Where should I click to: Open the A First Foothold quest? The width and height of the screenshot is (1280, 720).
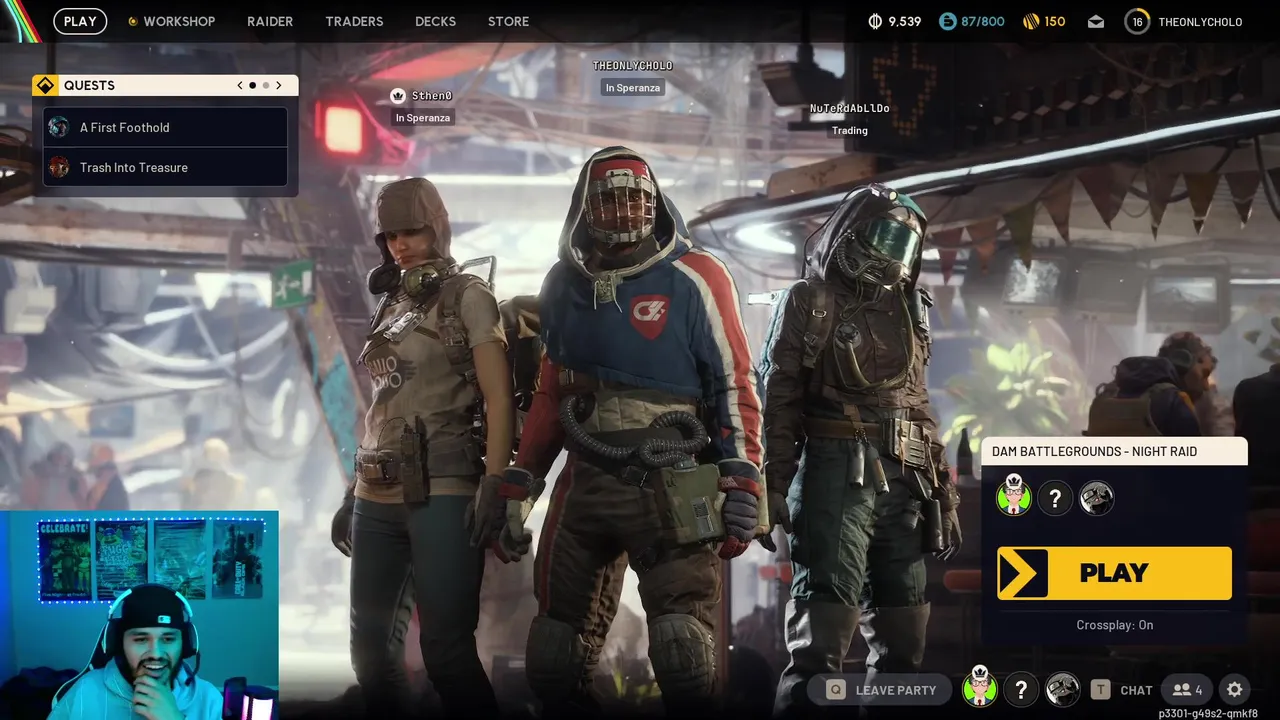point(165,127)
